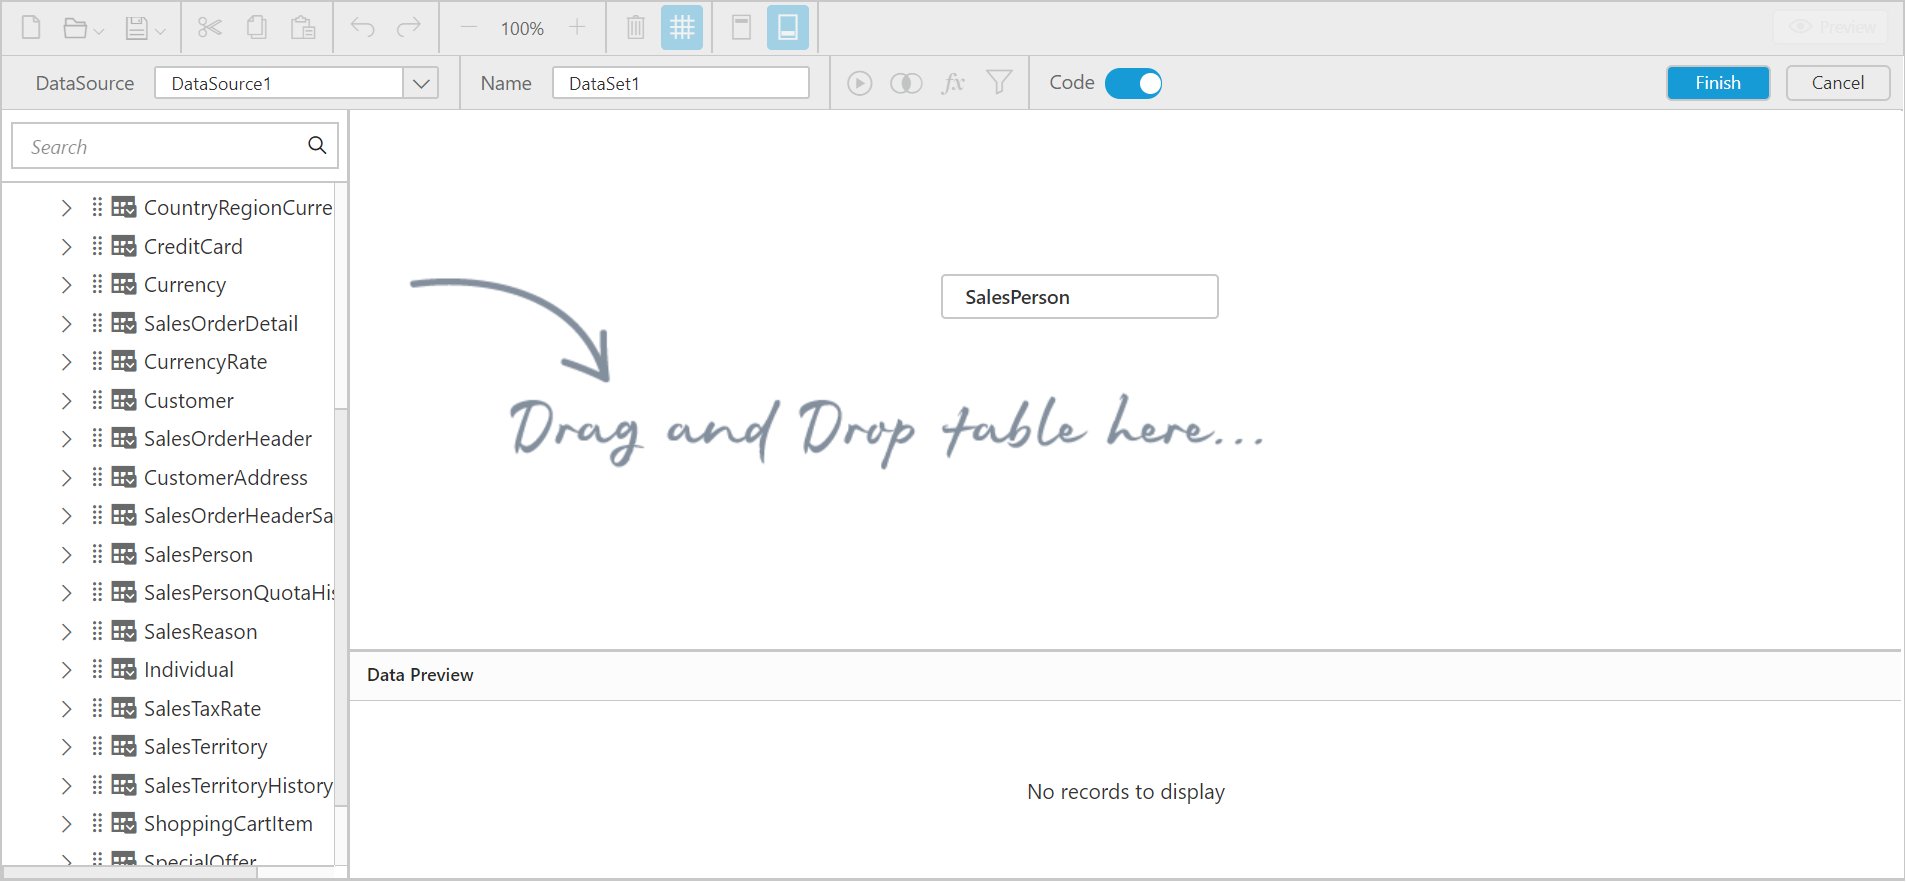Open the Join editor icon
Viewport: 1907px width, 882px height.
tap(906, 83)
